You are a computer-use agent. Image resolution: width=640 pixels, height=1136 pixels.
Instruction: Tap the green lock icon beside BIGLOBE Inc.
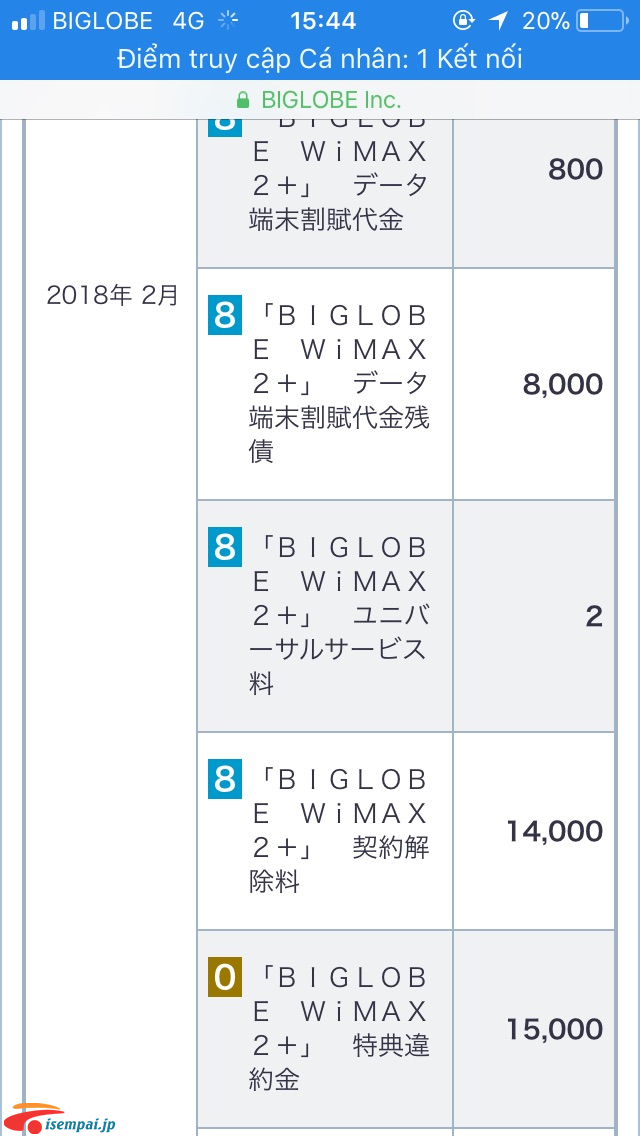[x=244, y=99]
